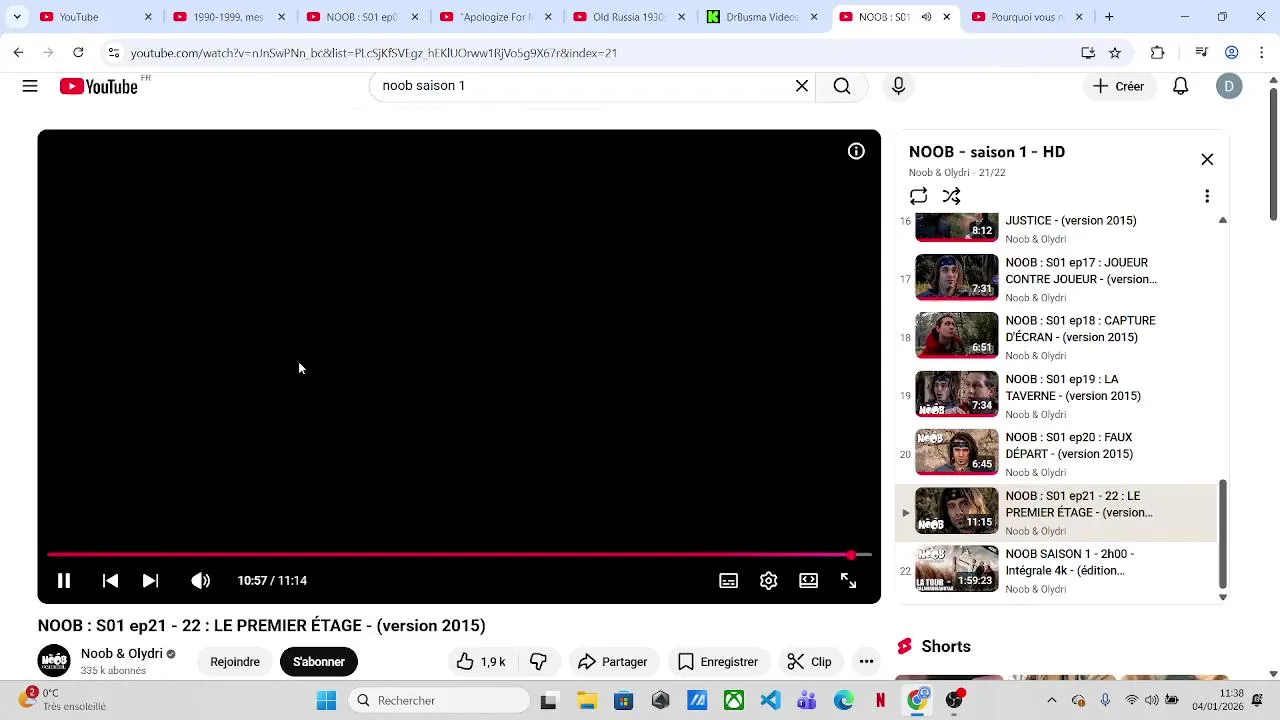This screenshot has width=1280, height=720.
Task: Start voice search with microphone
Action: tap(898, 86)
